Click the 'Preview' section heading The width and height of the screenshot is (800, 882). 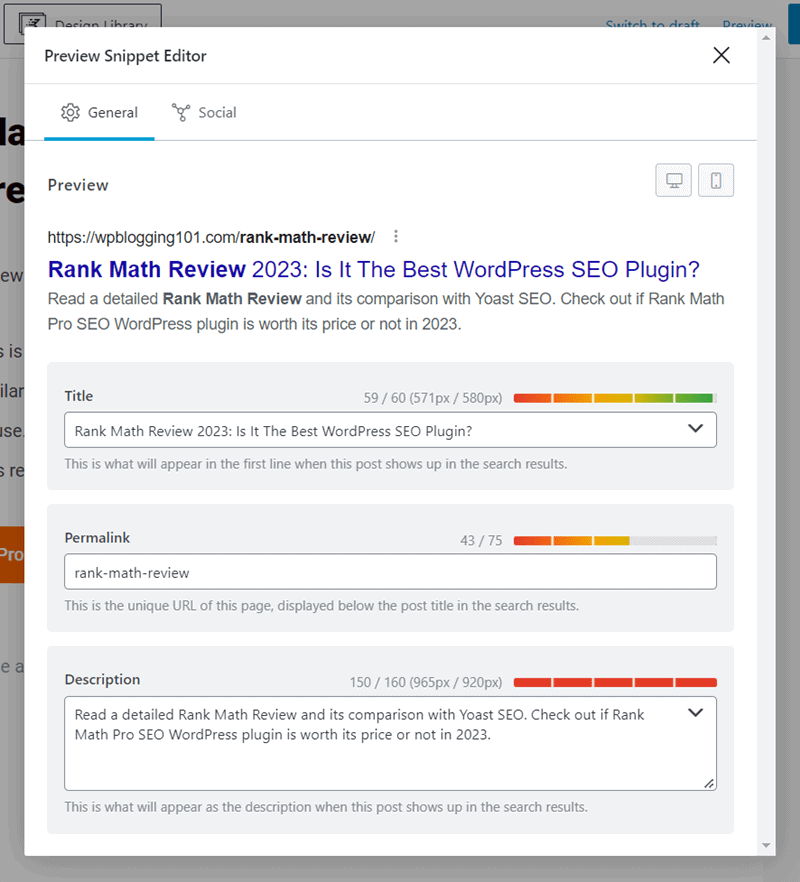coord(78,185)
